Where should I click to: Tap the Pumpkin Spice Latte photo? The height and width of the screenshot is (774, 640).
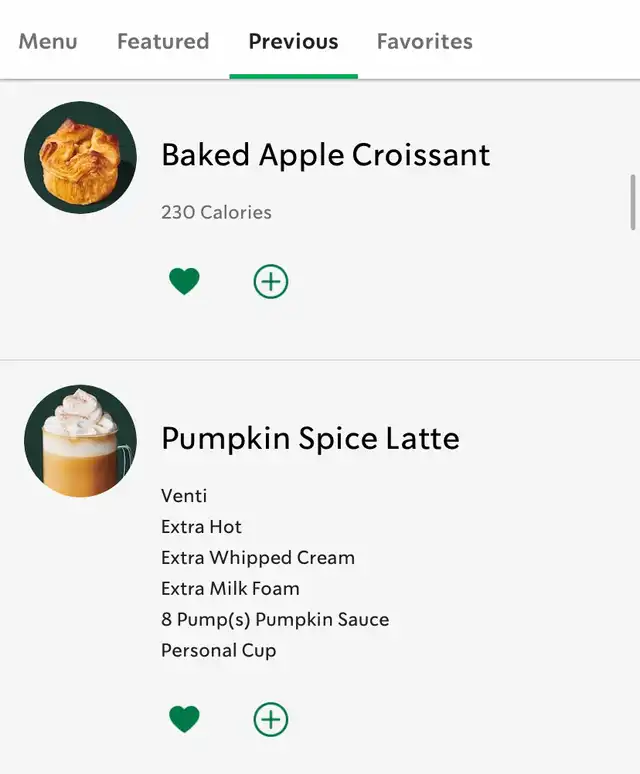point(80,441)
